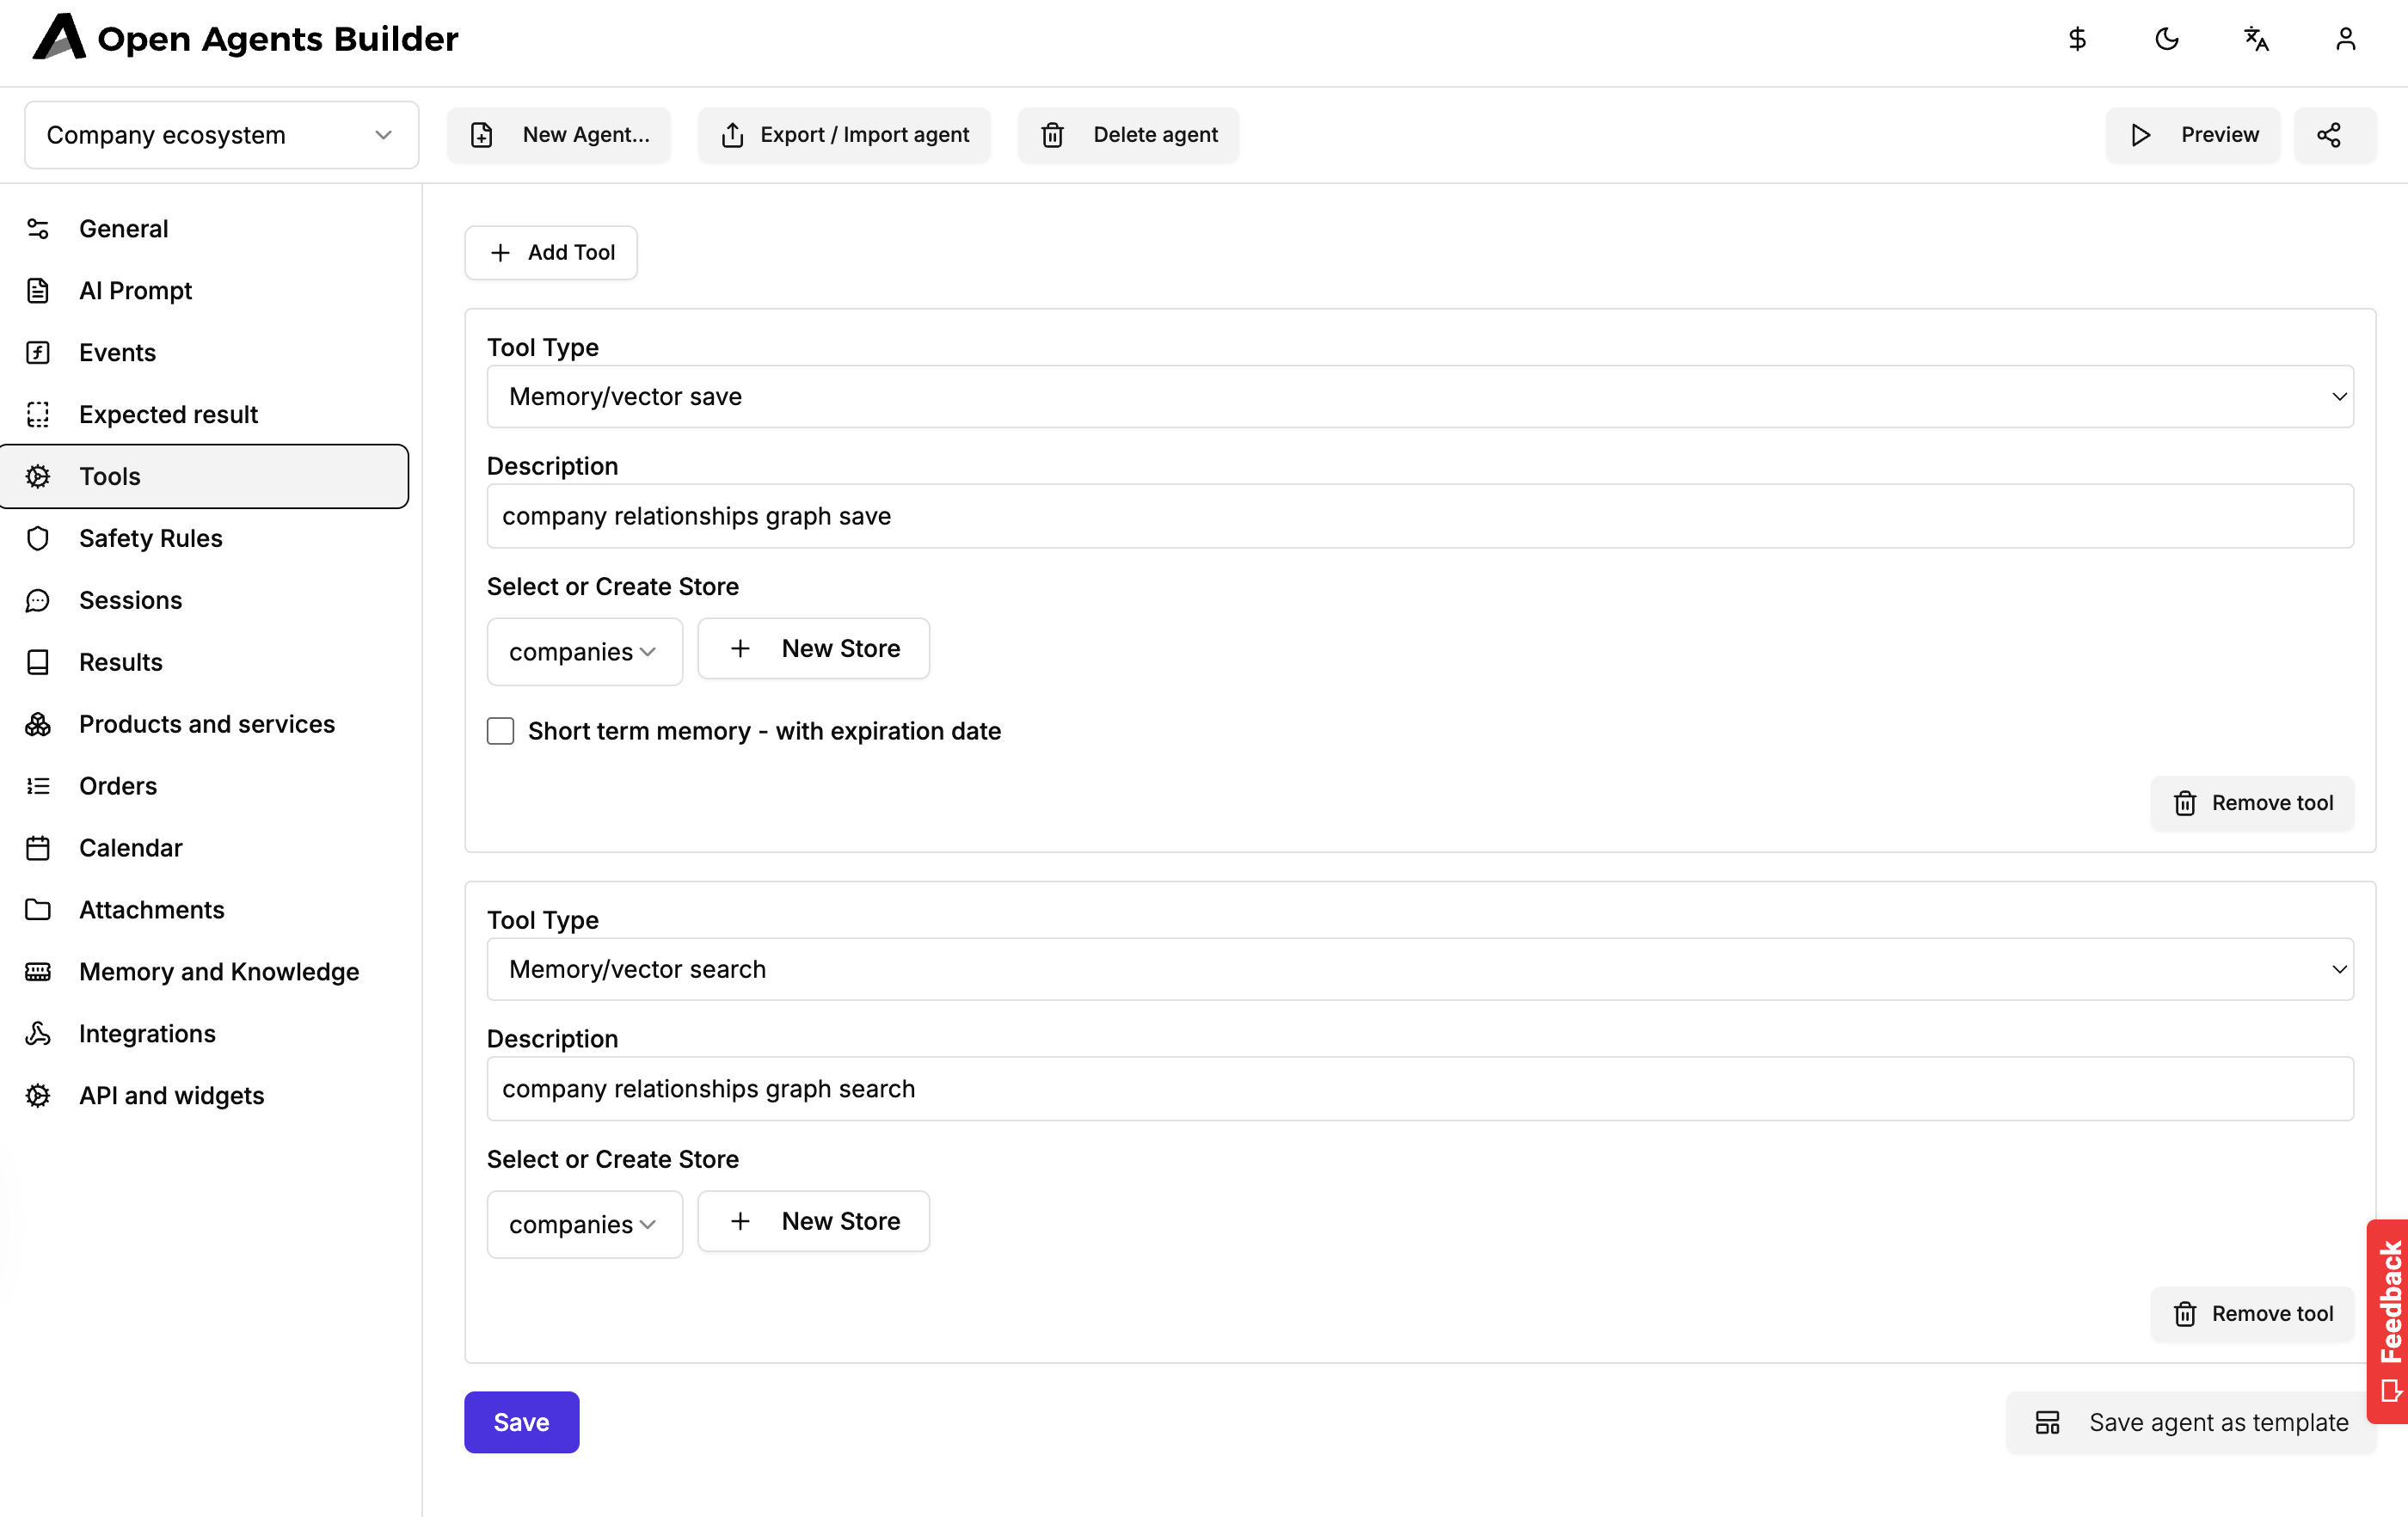The width and height of the screenshot is (2408, 1517).
Task: Click the Open Agents Builder logo
Action: (x=245, y=38)
